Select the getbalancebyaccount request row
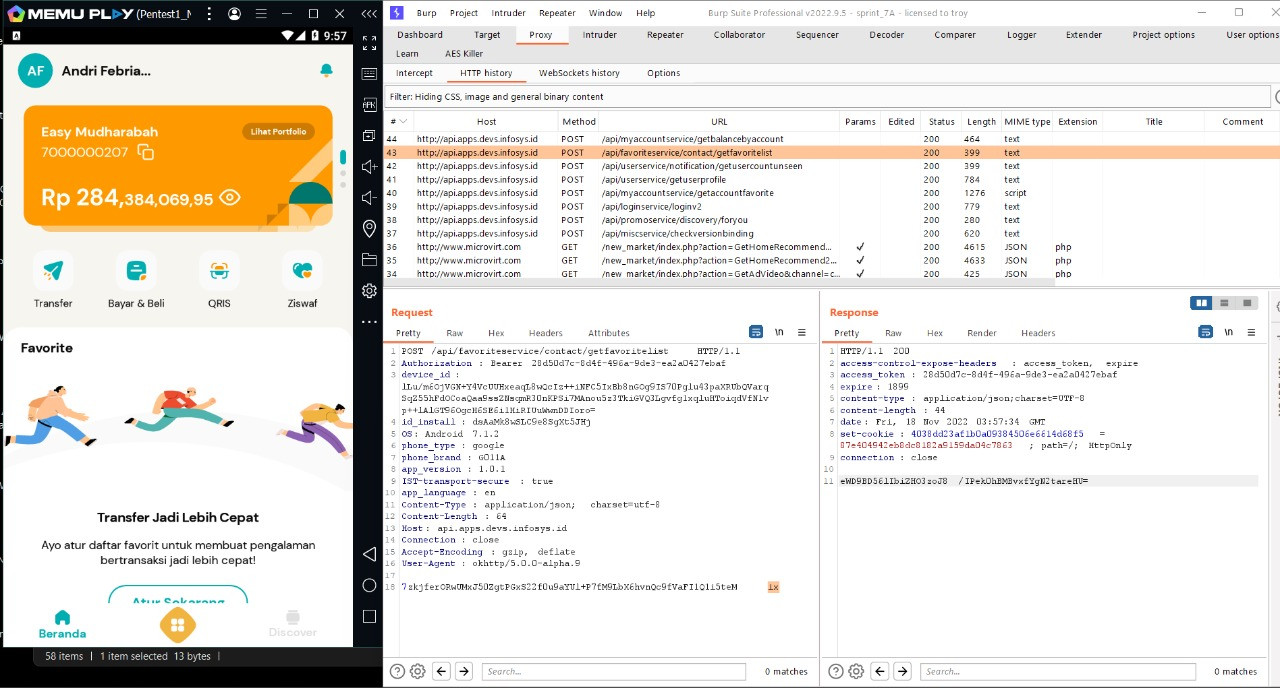The image size is (1280, 688). coord(832,139)
